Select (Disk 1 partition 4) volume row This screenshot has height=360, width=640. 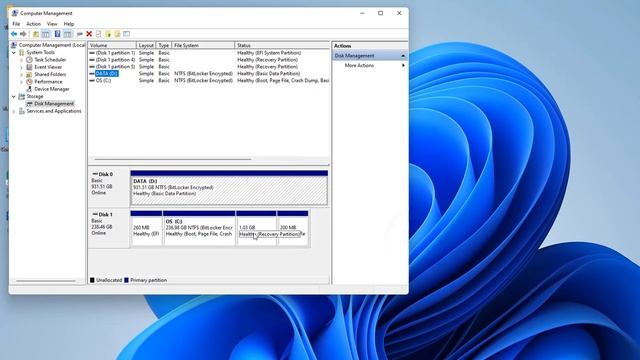click(209, 60)
